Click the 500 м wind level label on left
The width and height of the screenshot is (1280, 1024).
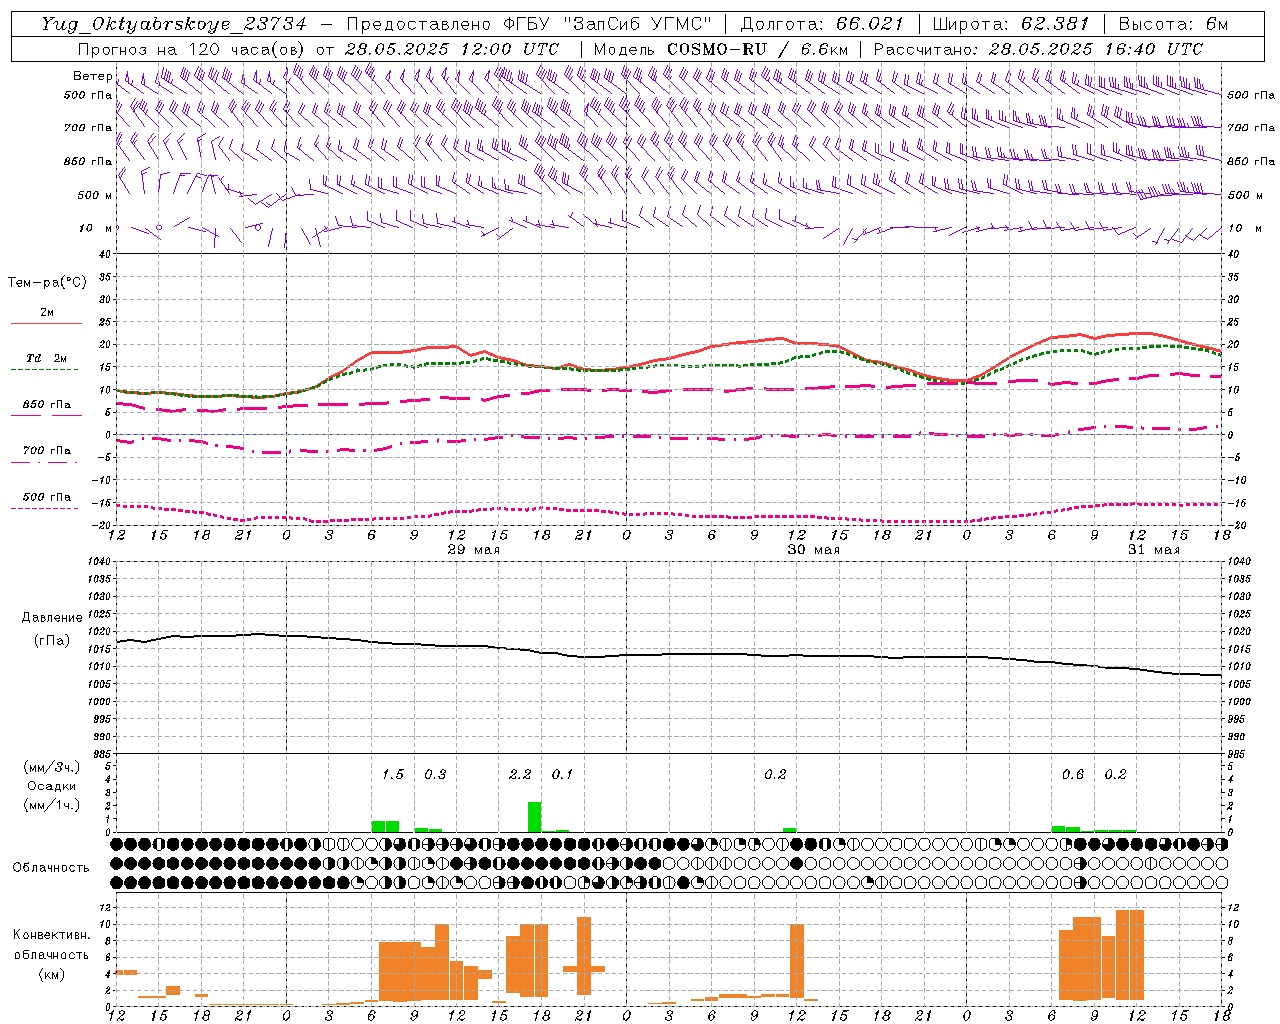click(95, 195)
